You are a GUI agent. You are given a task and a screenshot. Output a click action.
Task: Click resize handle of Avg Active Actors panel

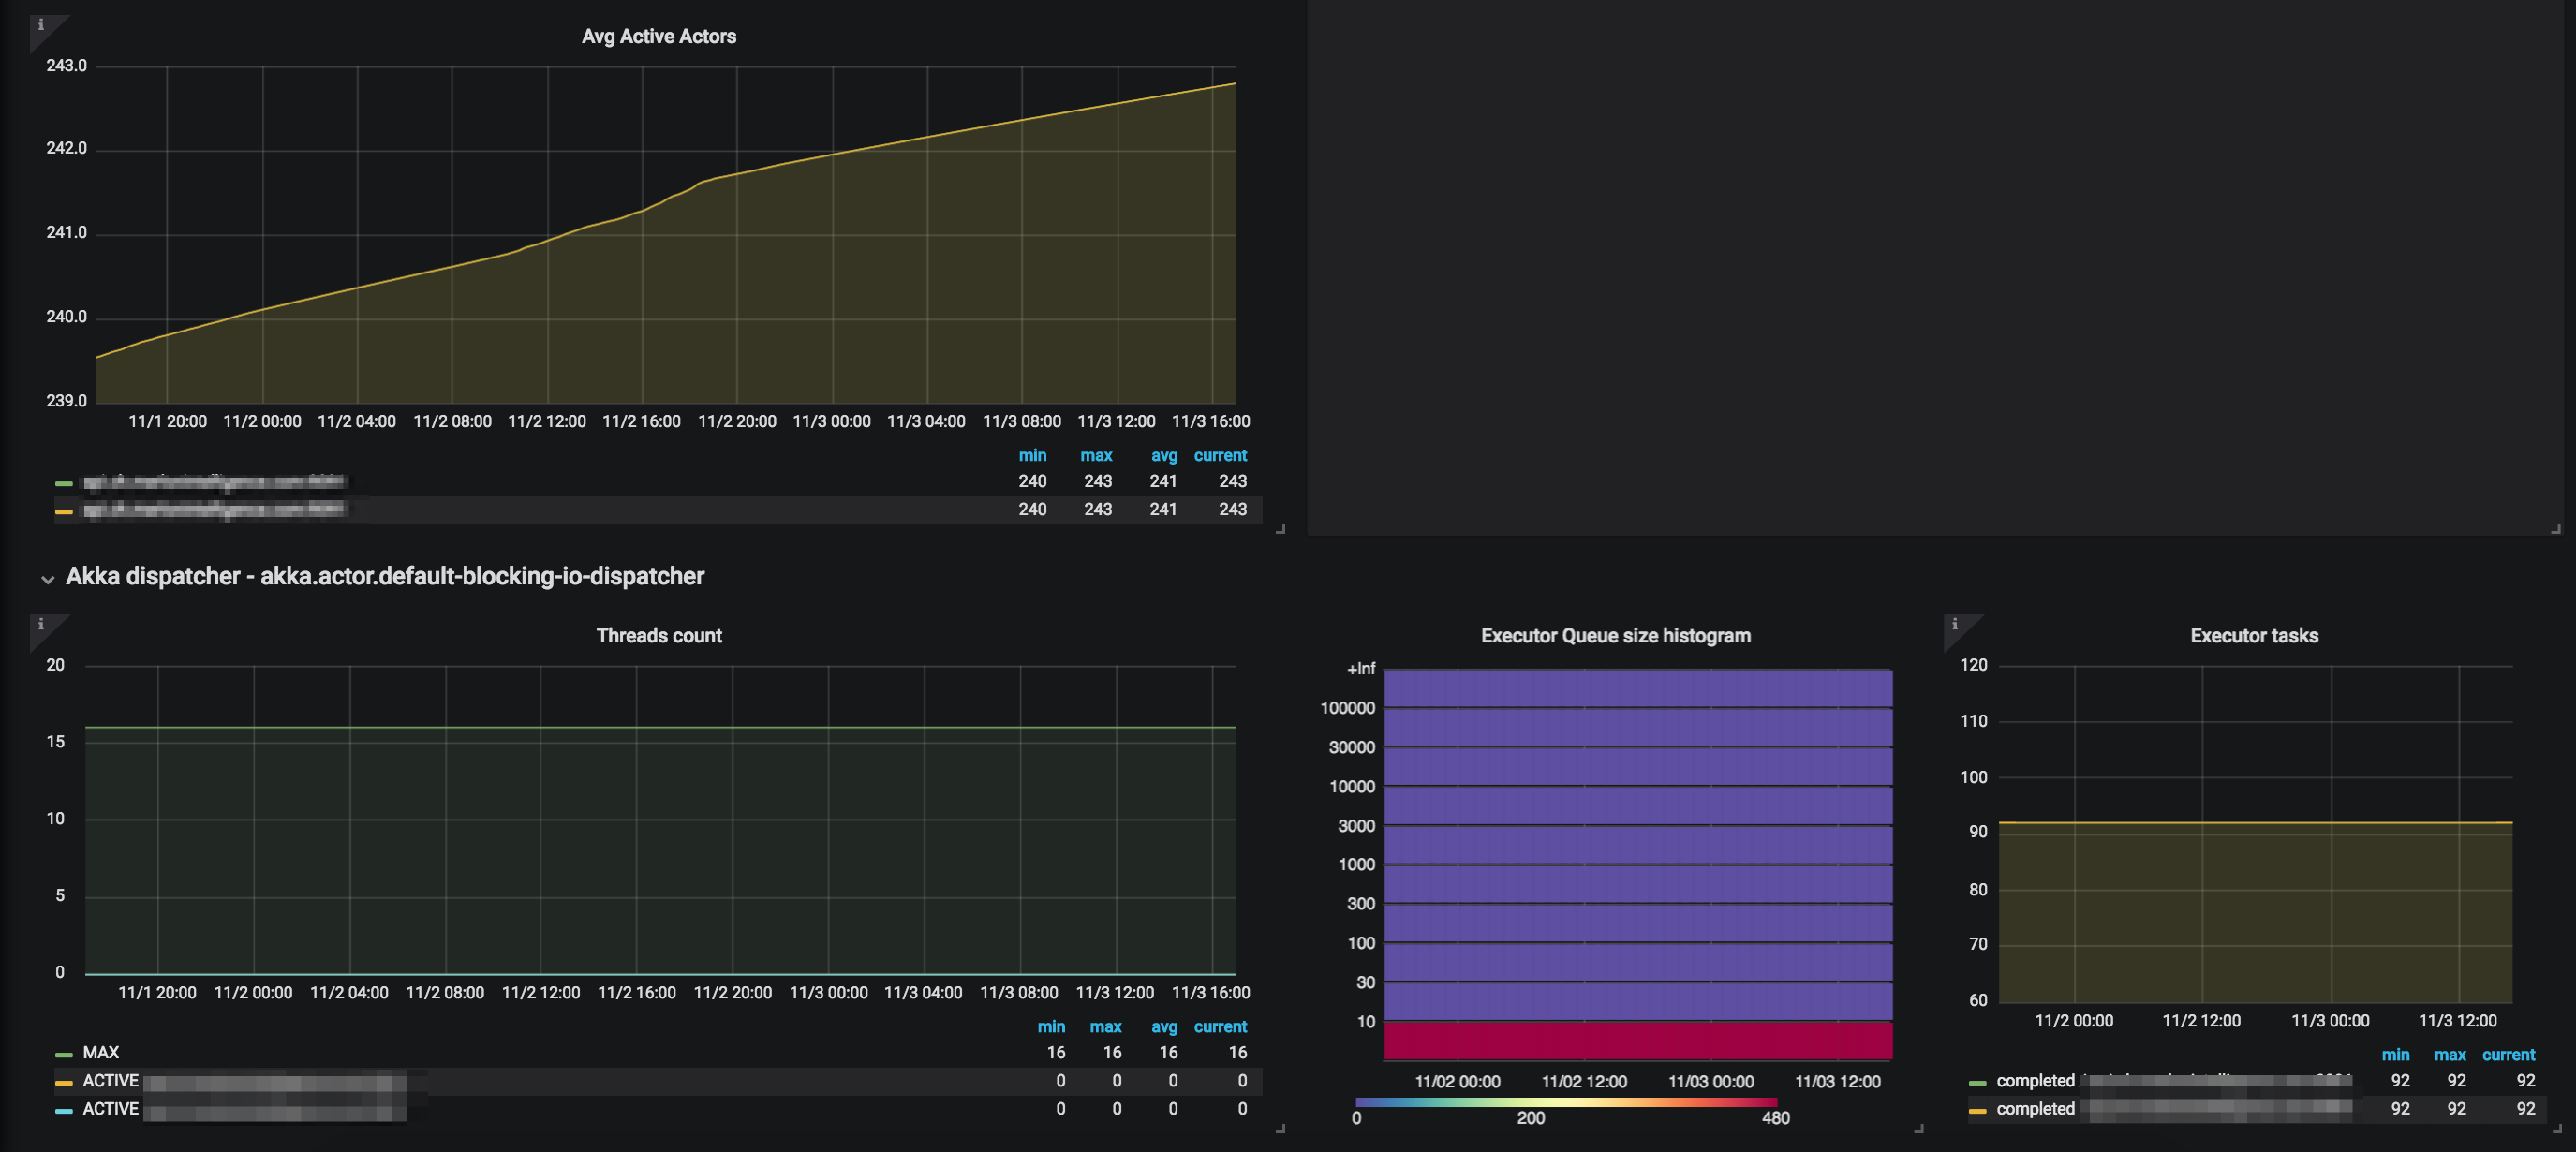click(1280, 529)
